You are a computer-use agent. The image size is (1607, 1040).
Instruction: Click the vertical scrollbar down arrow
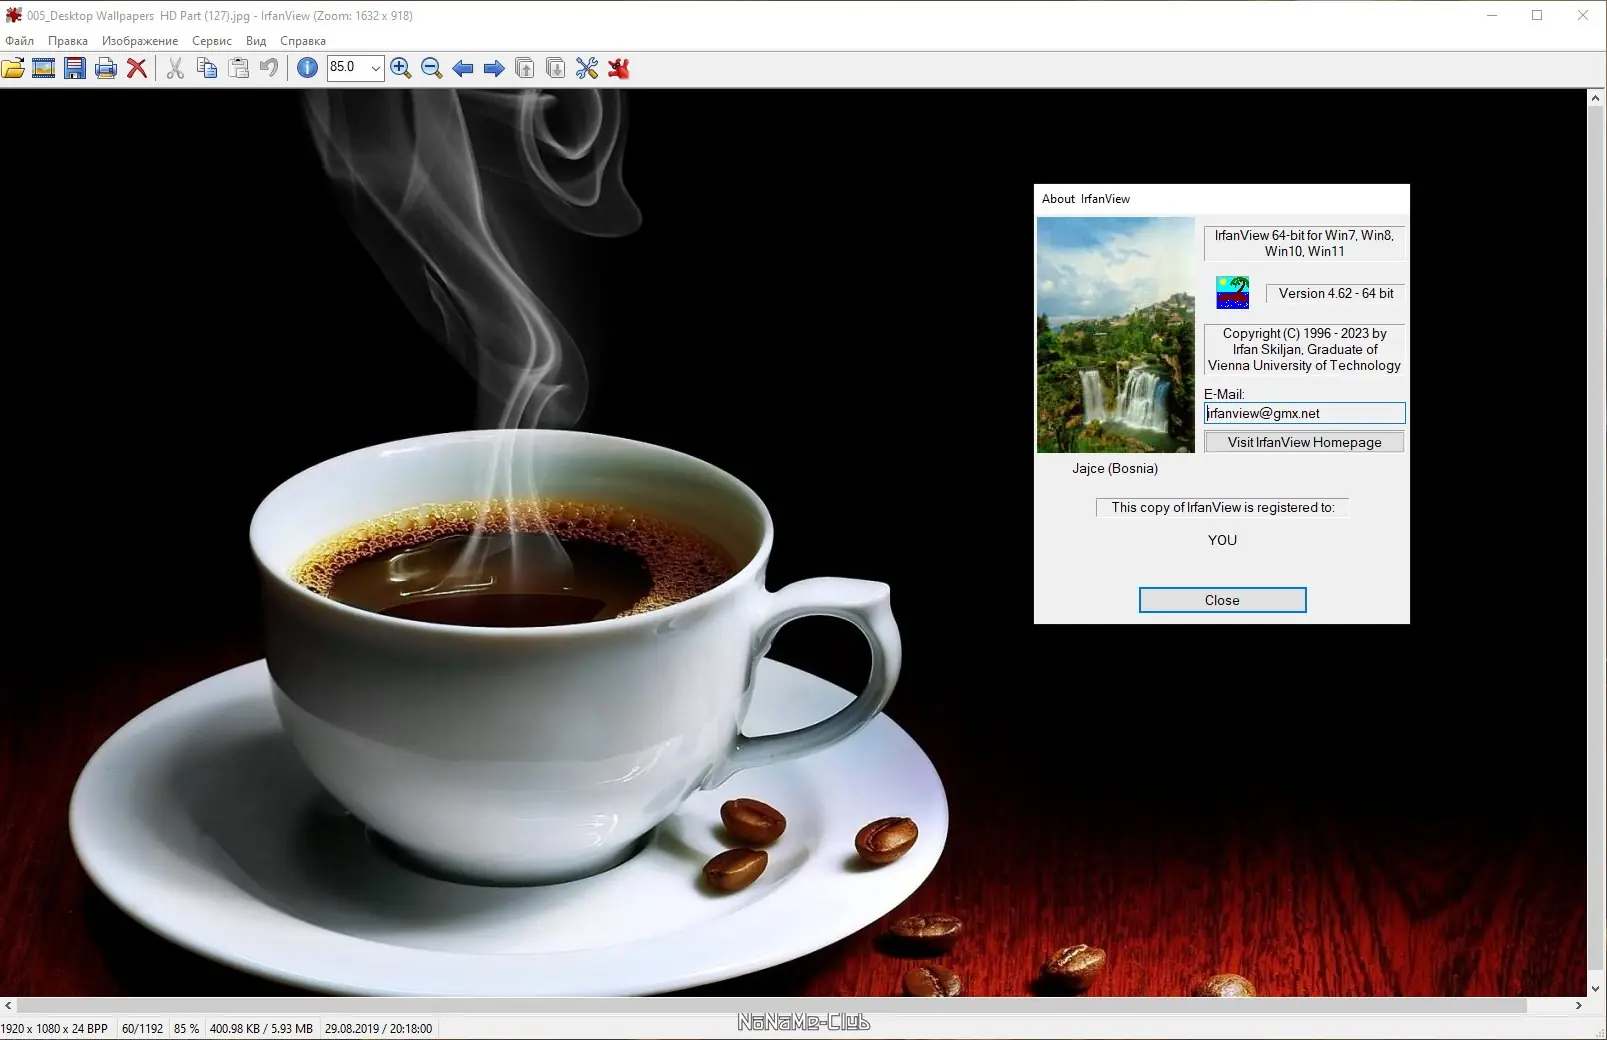click(x=1596, y=988)
